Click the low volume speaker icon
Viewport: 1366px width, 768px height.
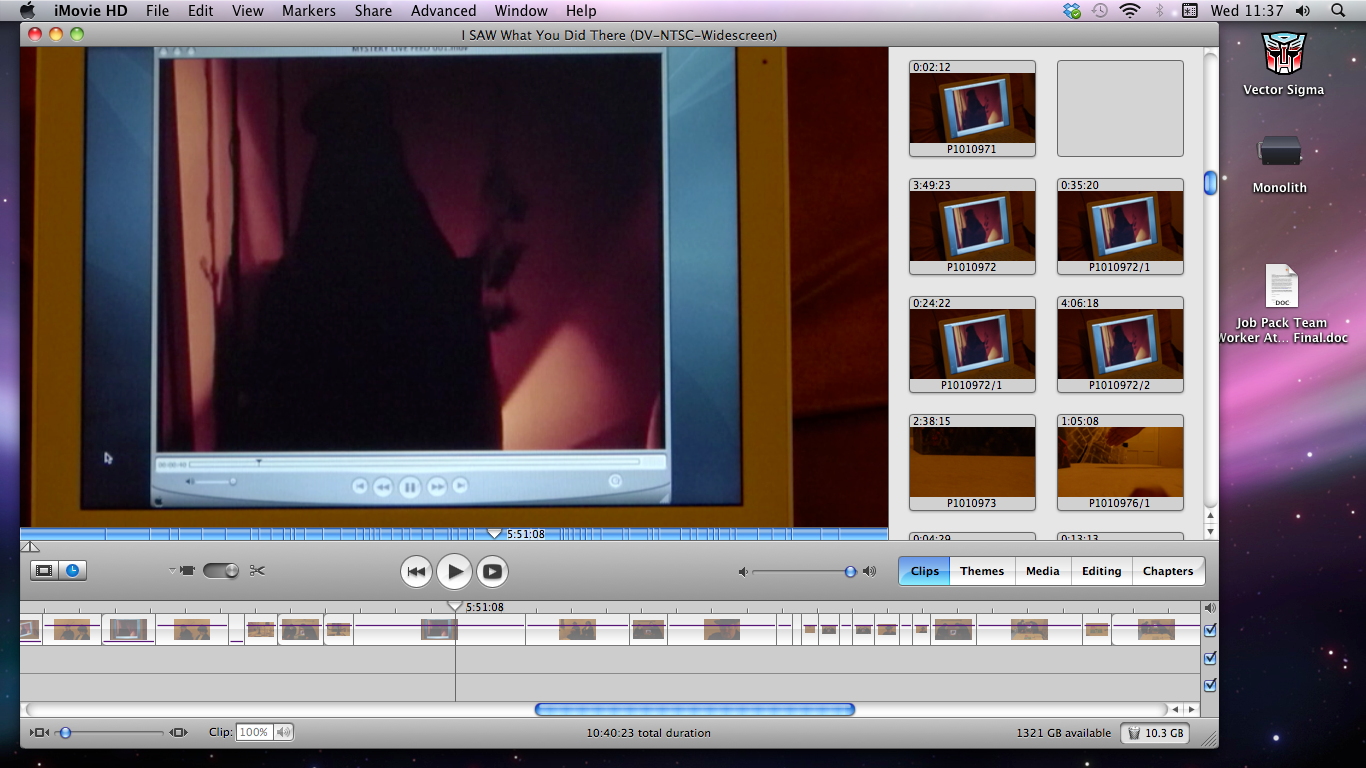[743, 572]
